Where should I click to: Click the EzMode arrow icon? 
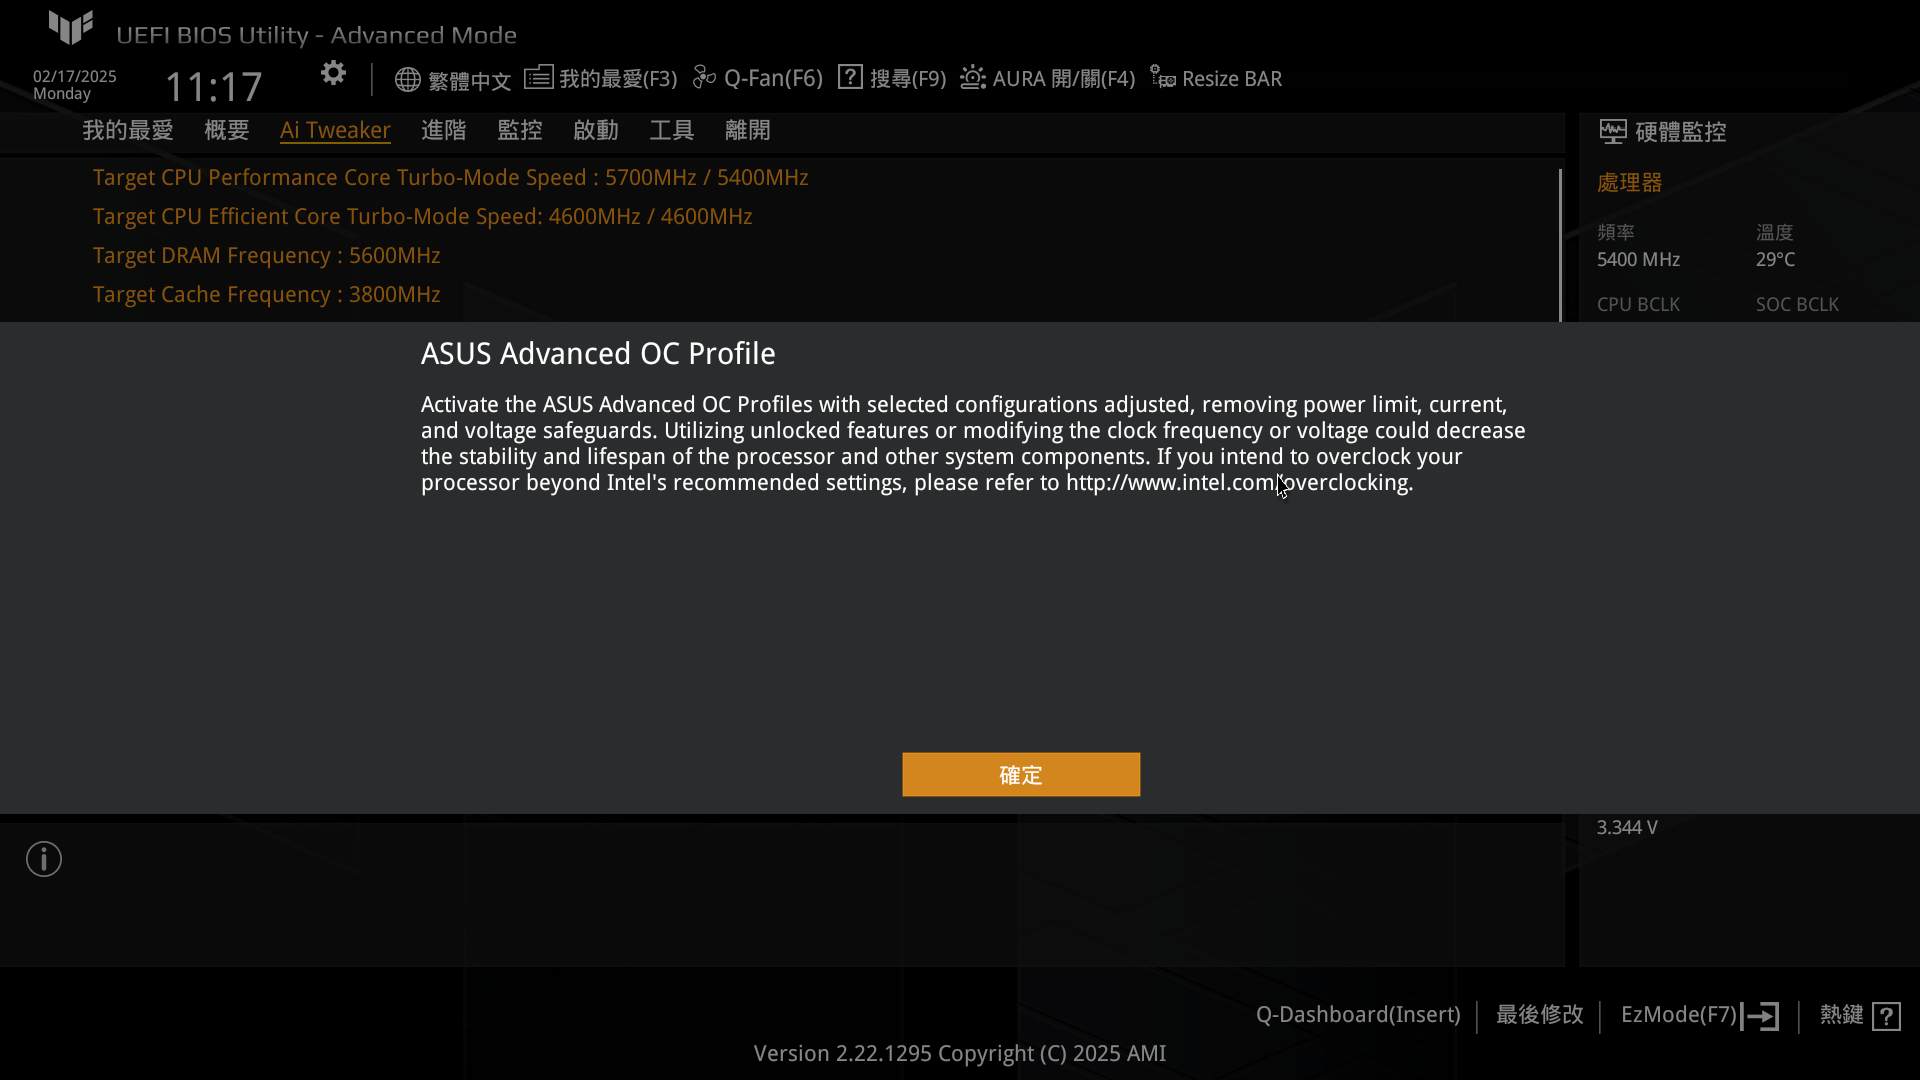point(1760,1016)
